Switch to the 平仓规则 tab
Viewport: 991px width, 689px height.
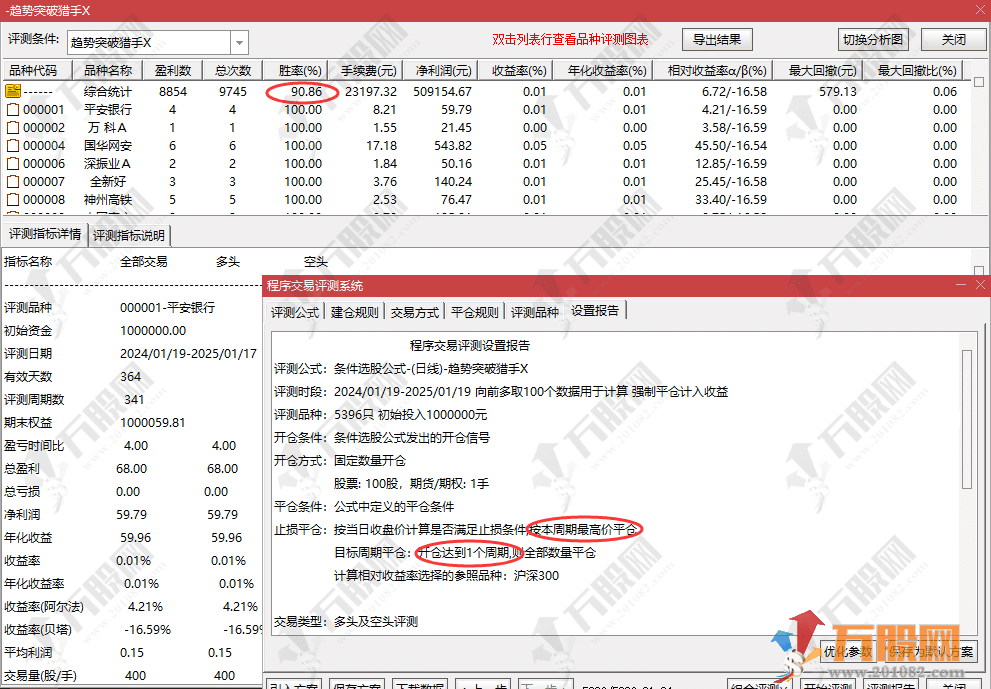pyautogui.click(x=474, y=312)
